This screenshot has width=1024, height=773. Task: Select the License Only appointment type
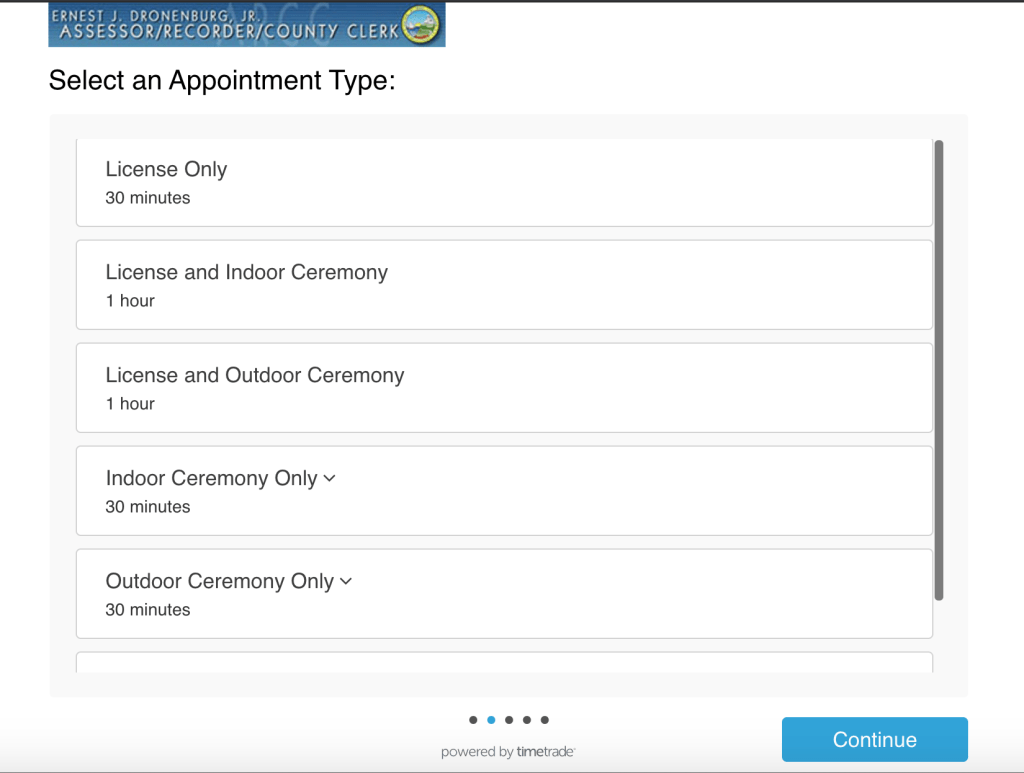point(504,182)
